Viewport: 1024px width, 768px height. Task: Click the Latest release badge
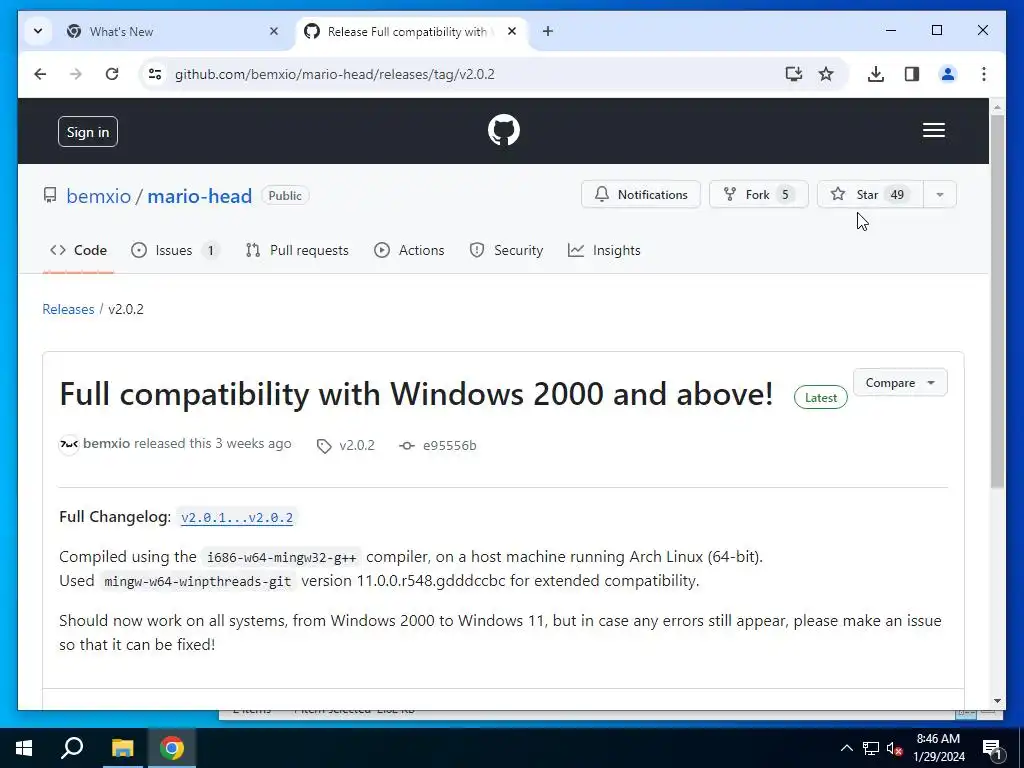click(820, 398)
